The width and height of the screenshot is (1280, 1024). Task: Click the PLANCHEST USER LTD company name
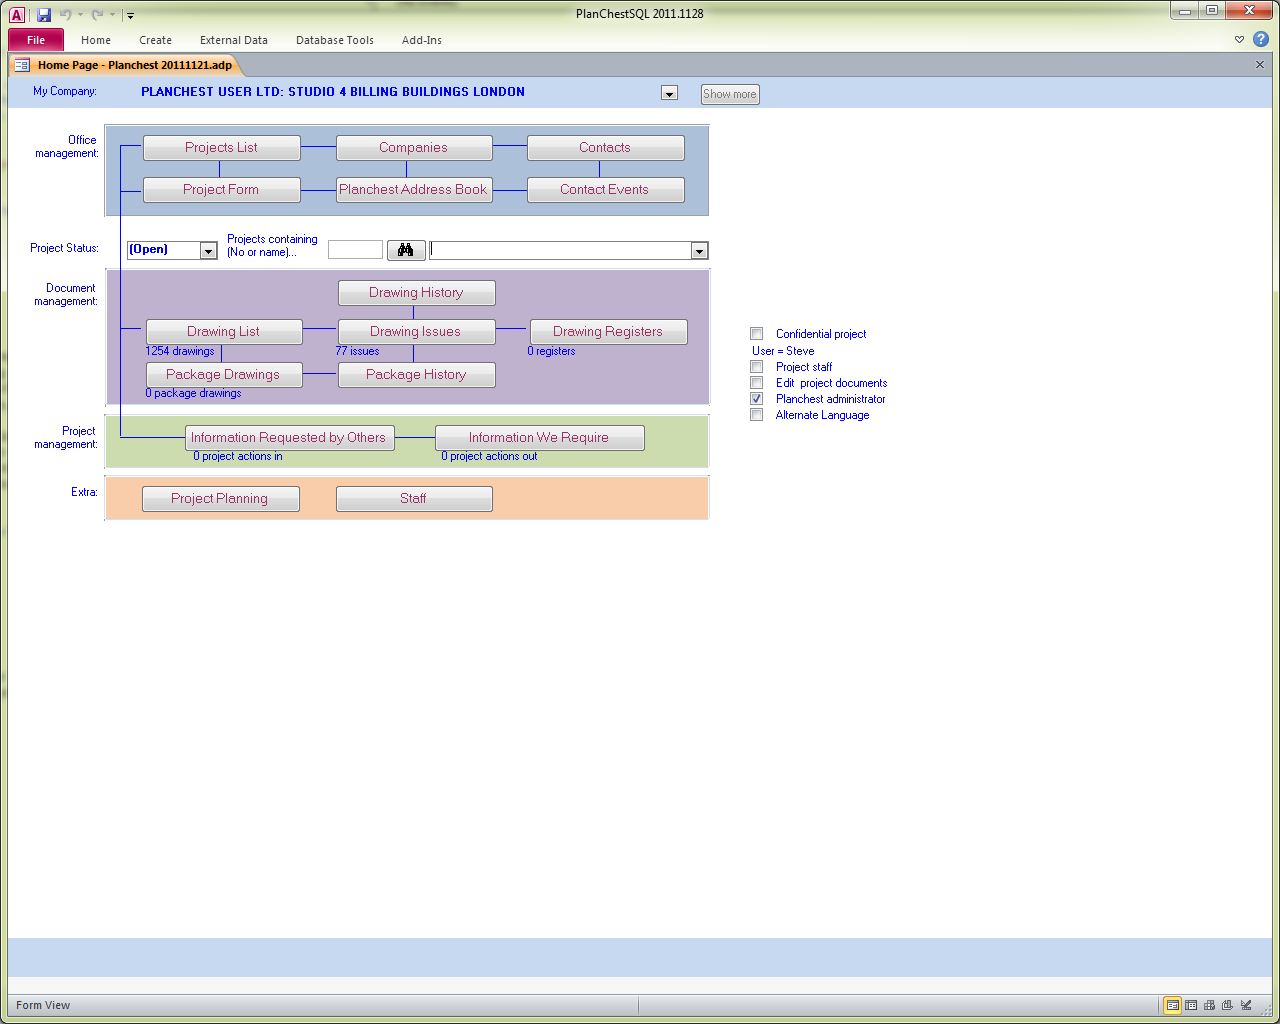333,92
